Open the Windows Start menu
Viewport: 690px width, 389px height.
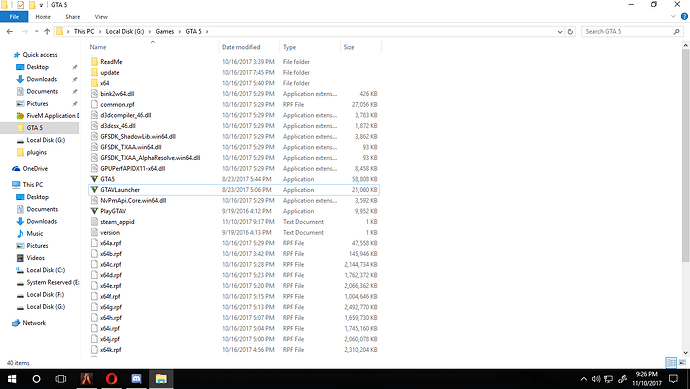pyautogui.click(x=12, y=379)
